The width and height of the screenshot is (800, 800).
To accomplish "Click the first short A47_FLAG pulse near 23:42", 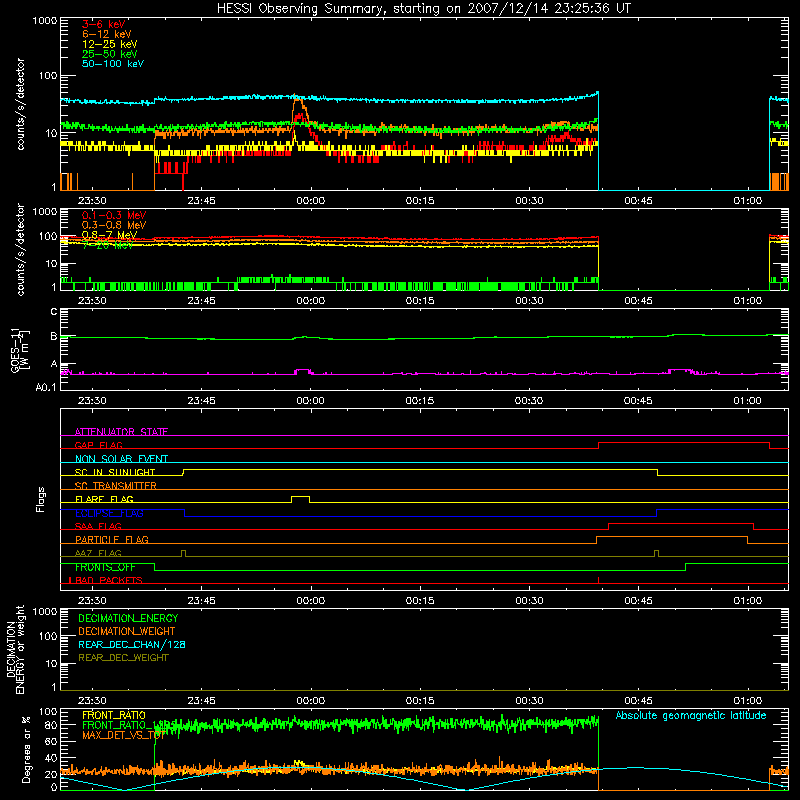I will click(184, 553).
